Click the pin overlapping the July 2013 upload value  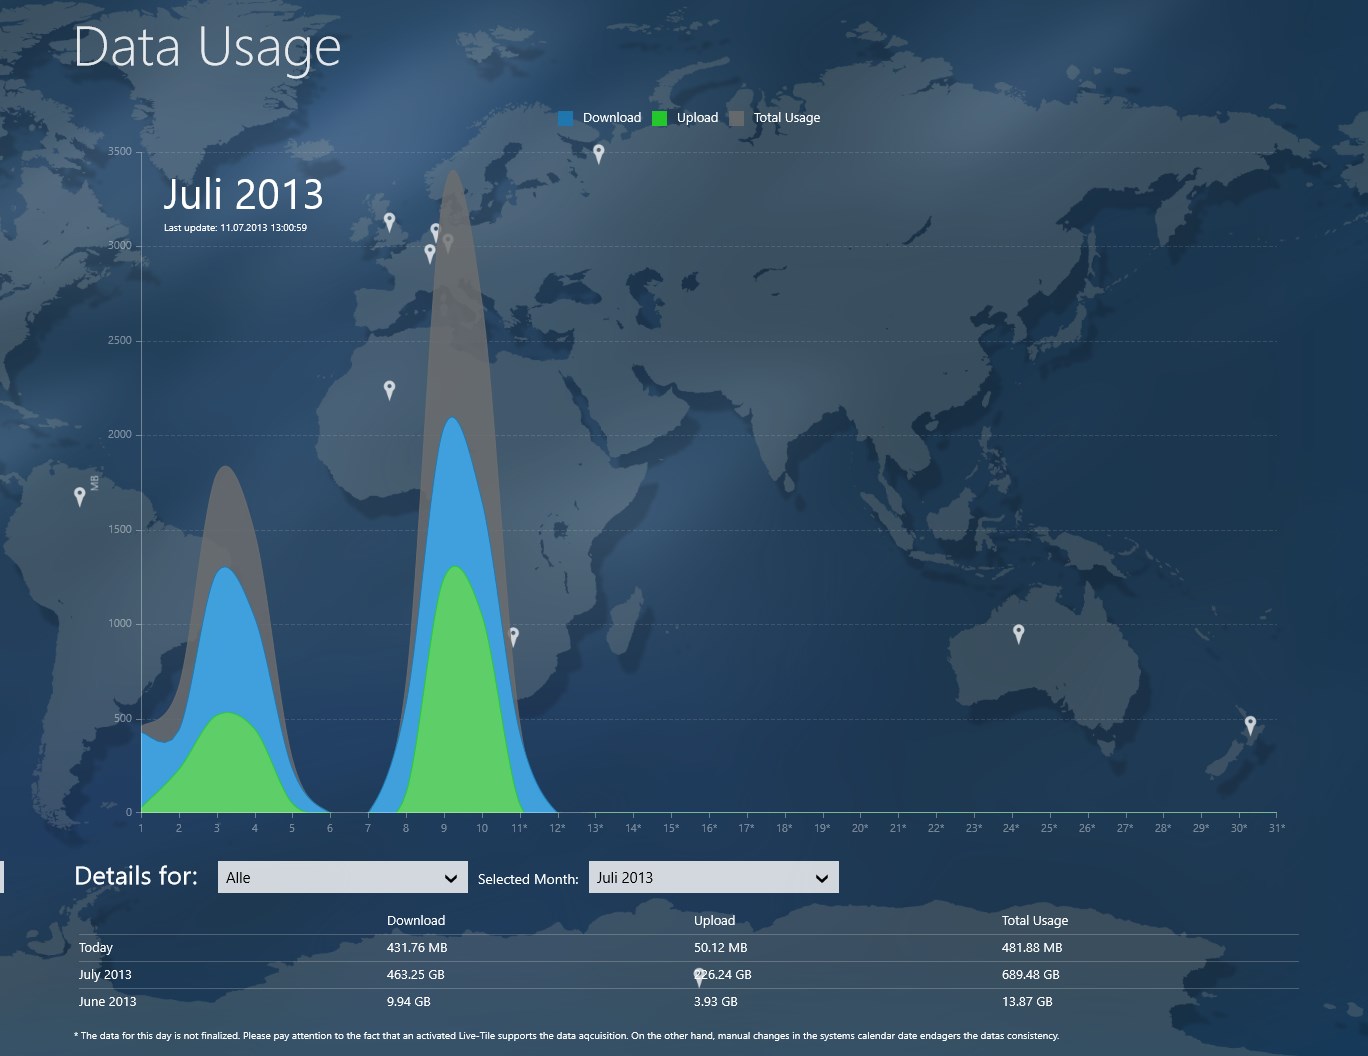[x=699, y=976]
